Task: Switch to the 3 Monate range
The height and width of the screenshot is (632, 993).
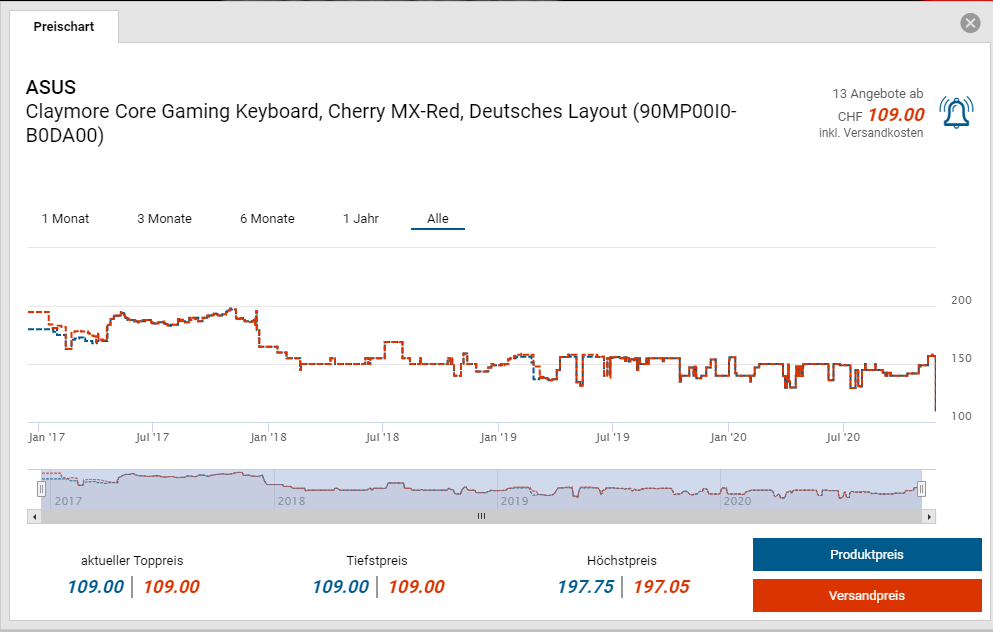Action: 164,218
